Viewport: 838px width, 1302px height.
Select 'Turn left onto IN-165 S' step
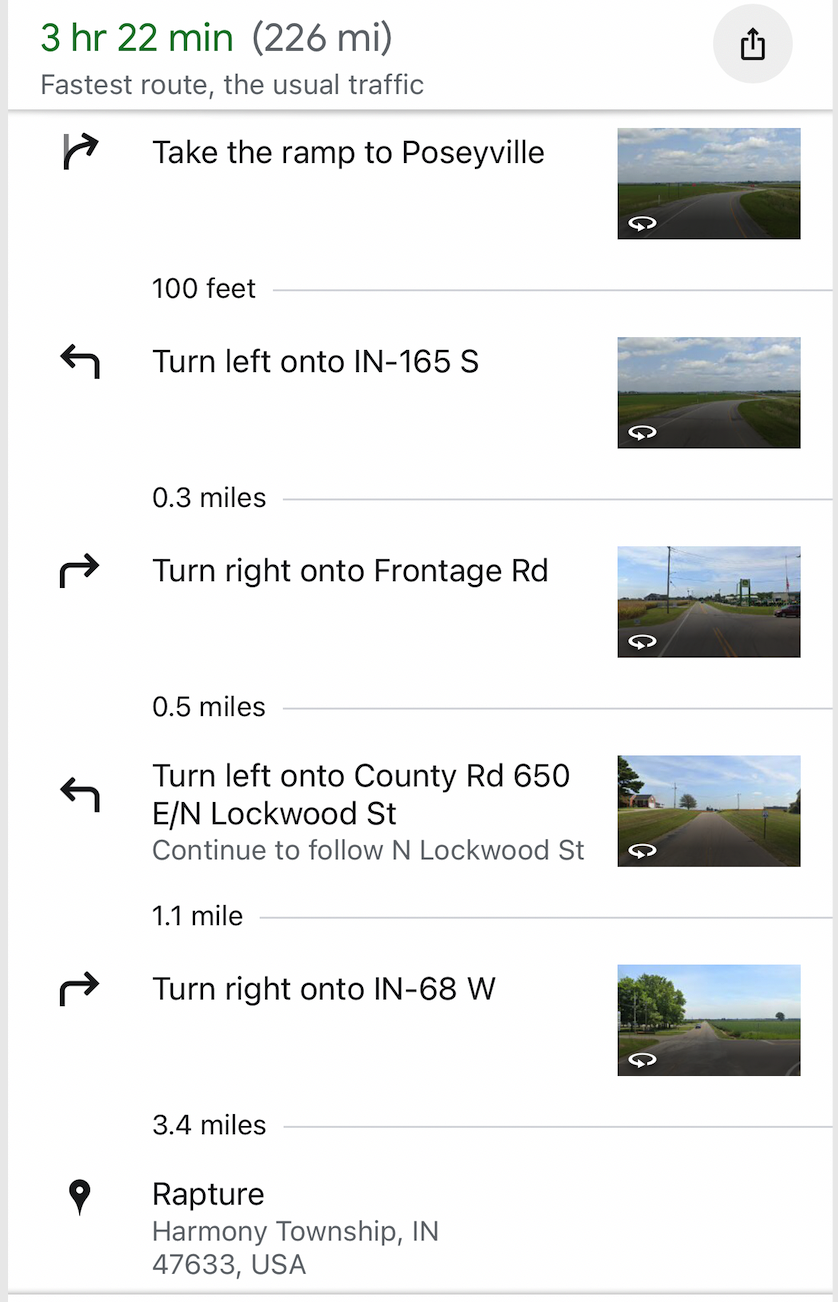click(x=315, y=361)
